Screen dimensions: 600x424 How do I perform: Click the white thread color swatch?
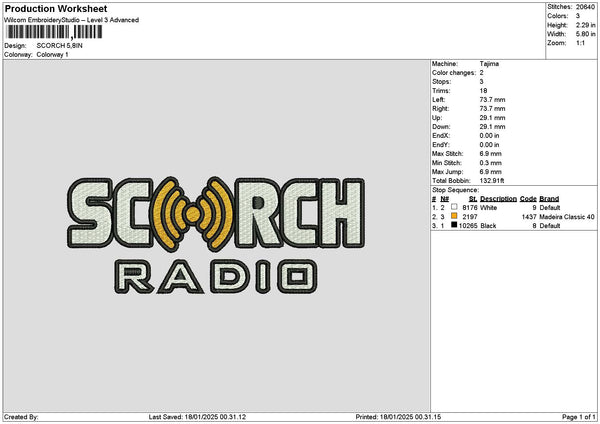tap(454, 207)
